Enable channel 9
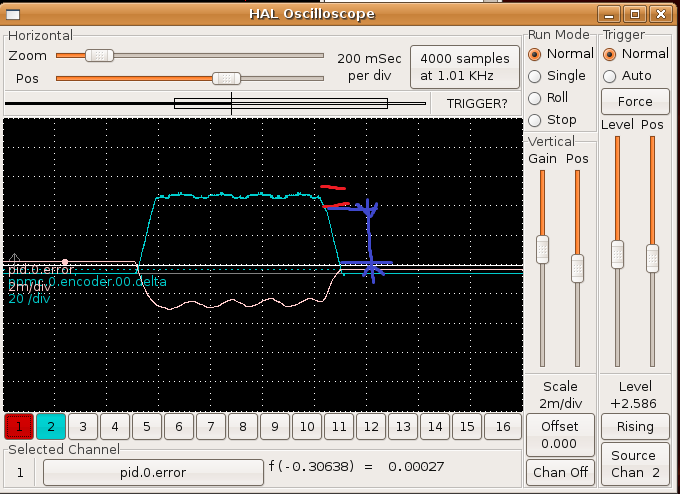The image size is (680, 494). tap(275, 427)
